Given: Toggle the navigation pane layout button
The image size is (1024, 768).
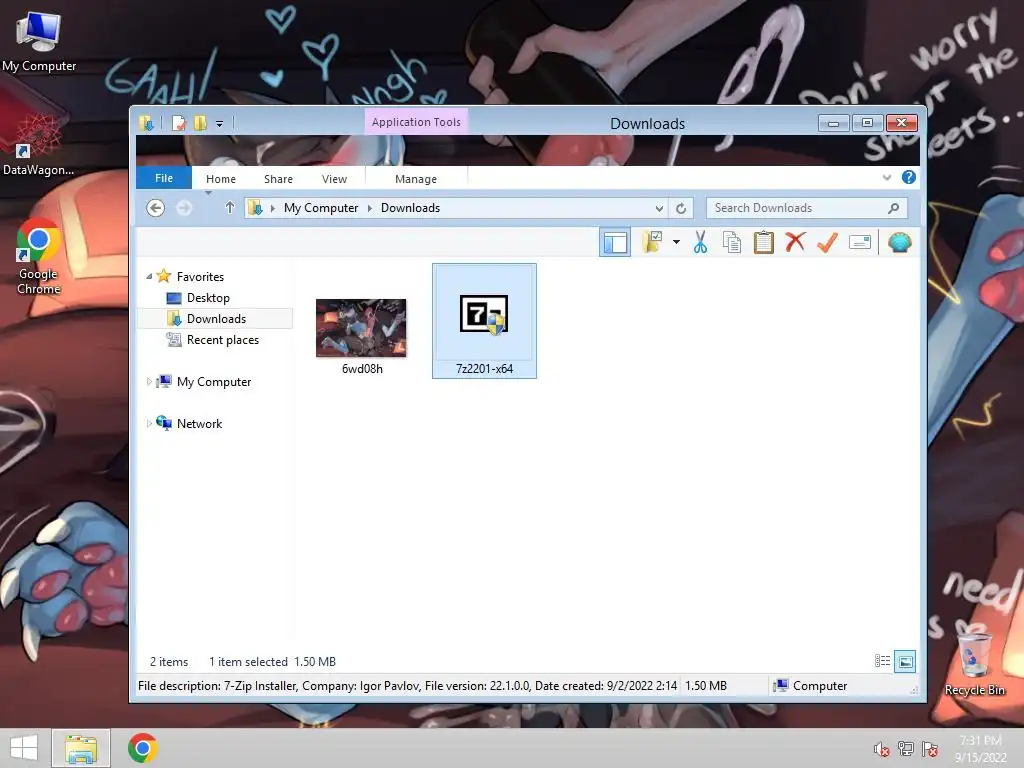Looking at the screenshot, I should pyautogui.click(x=615, y=243).
